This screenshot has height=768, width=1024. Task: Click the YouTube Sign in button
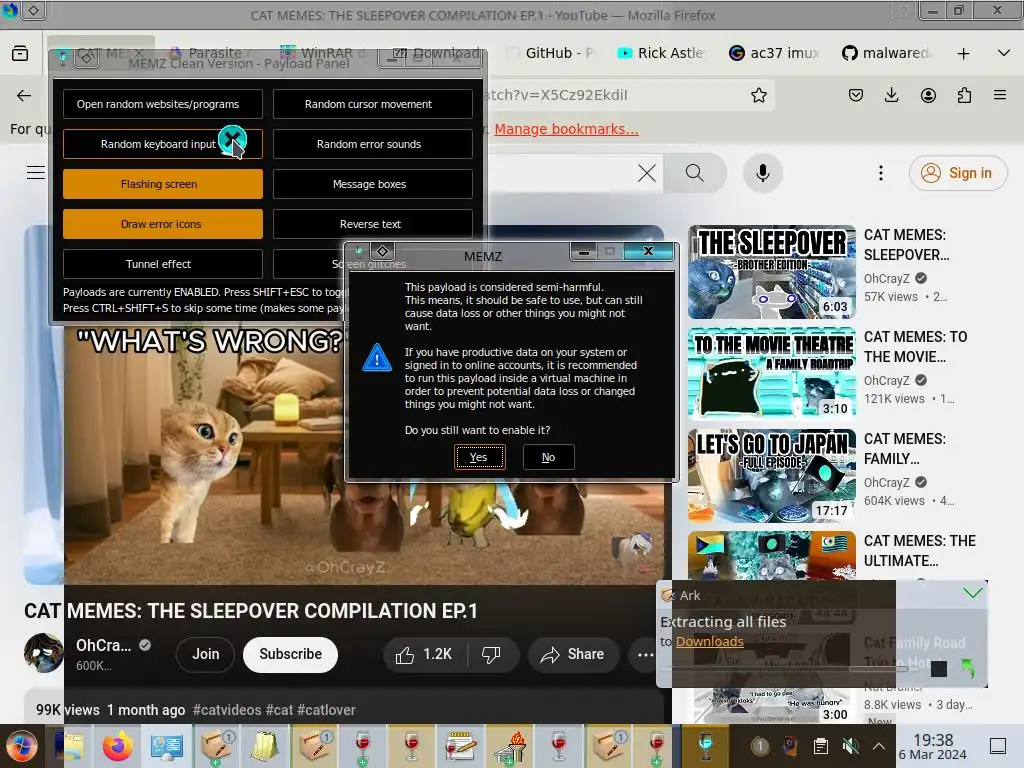pos(957,173)
